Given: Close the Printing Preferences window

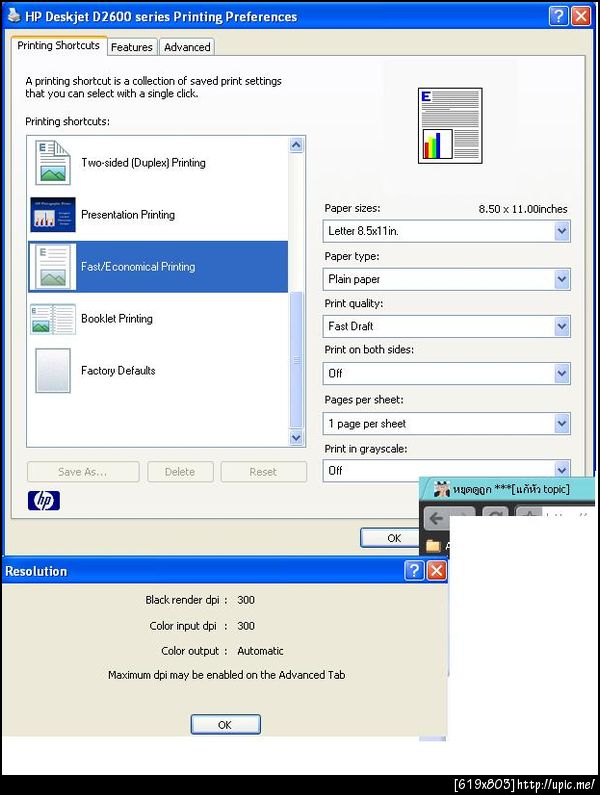Looking at the screenshot, I should point(581,16).
